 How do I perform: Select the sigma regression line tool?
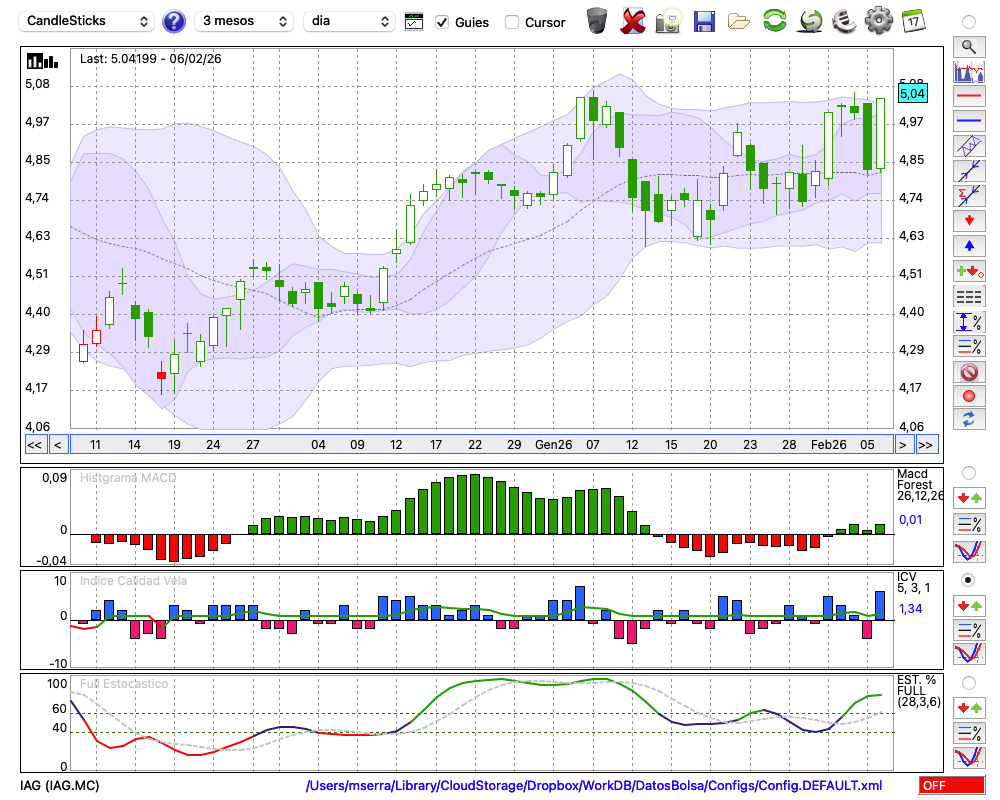969,195
